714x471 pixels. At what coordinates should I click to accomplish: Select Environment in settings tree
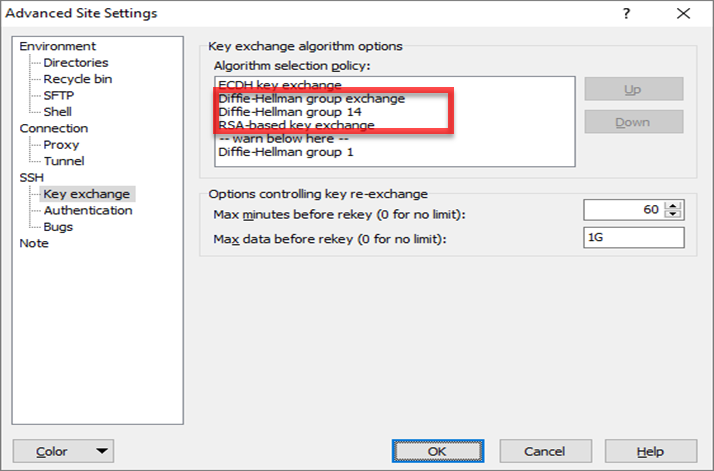click(x=57, y=46)
